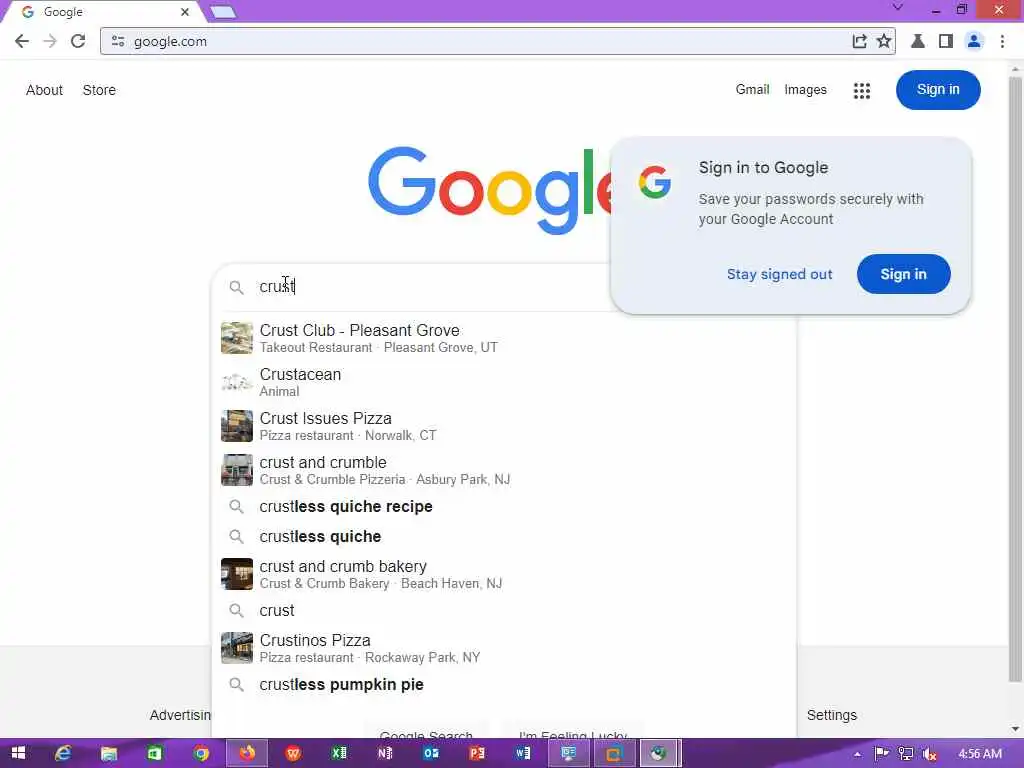Screen dimensions: 1024x768
Task: Click network tray icon
Action: click(x=905, y=754)
